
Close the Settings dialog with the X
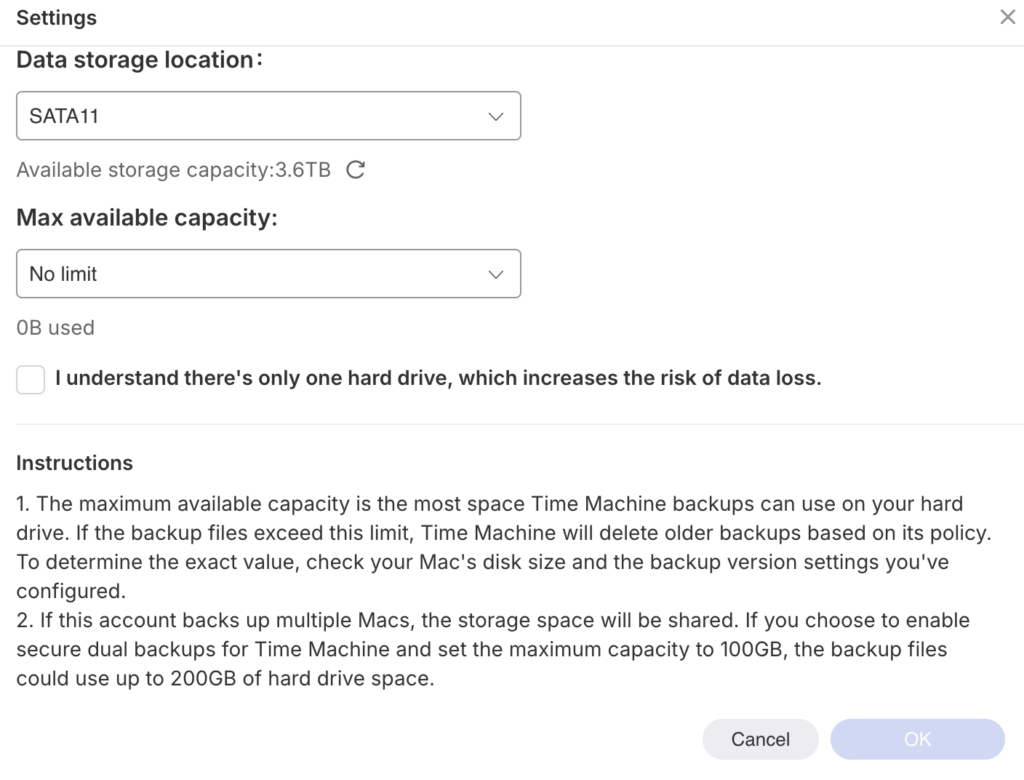click(1007, 18)
